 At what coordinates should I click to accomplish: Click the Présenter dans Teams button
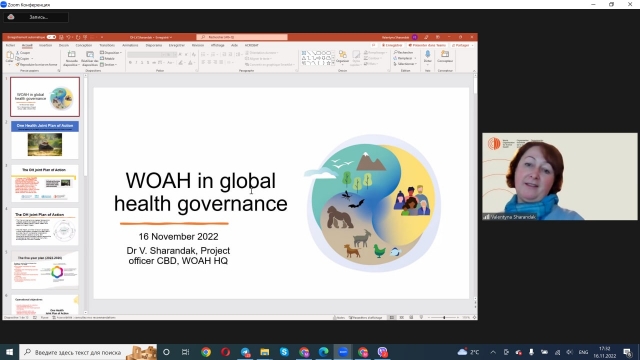coord(427,45)
